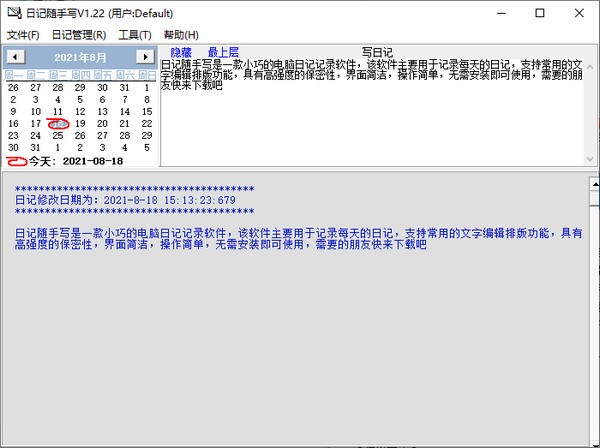The width and height of the screenshot is (600, 448).
Task: Open the 帮助(H) menu
Action: (x=181, y=35)
